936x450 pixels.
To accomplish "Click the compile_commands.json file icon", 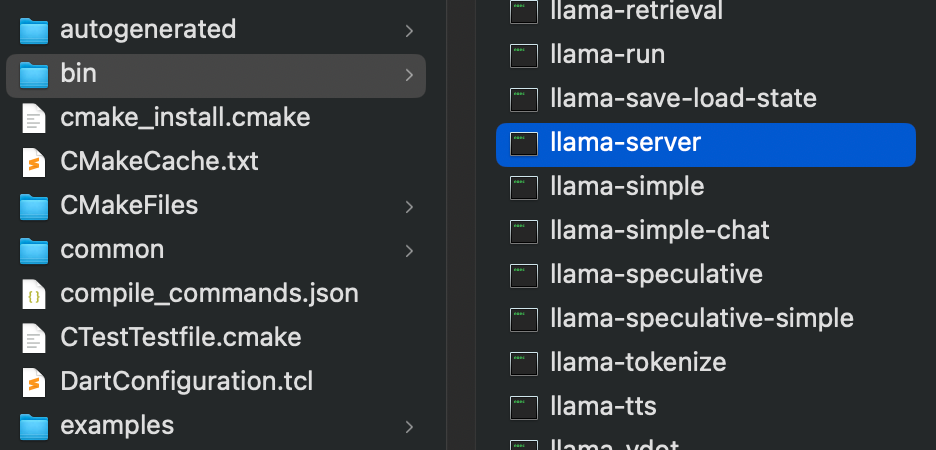I will 33,294.
